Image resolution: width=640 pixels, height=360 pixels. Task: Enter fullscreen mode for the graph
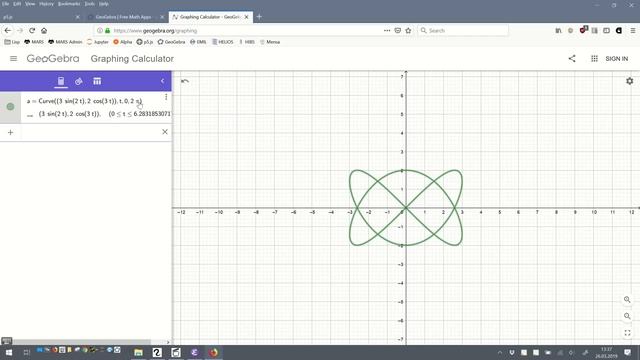(627, 333)
